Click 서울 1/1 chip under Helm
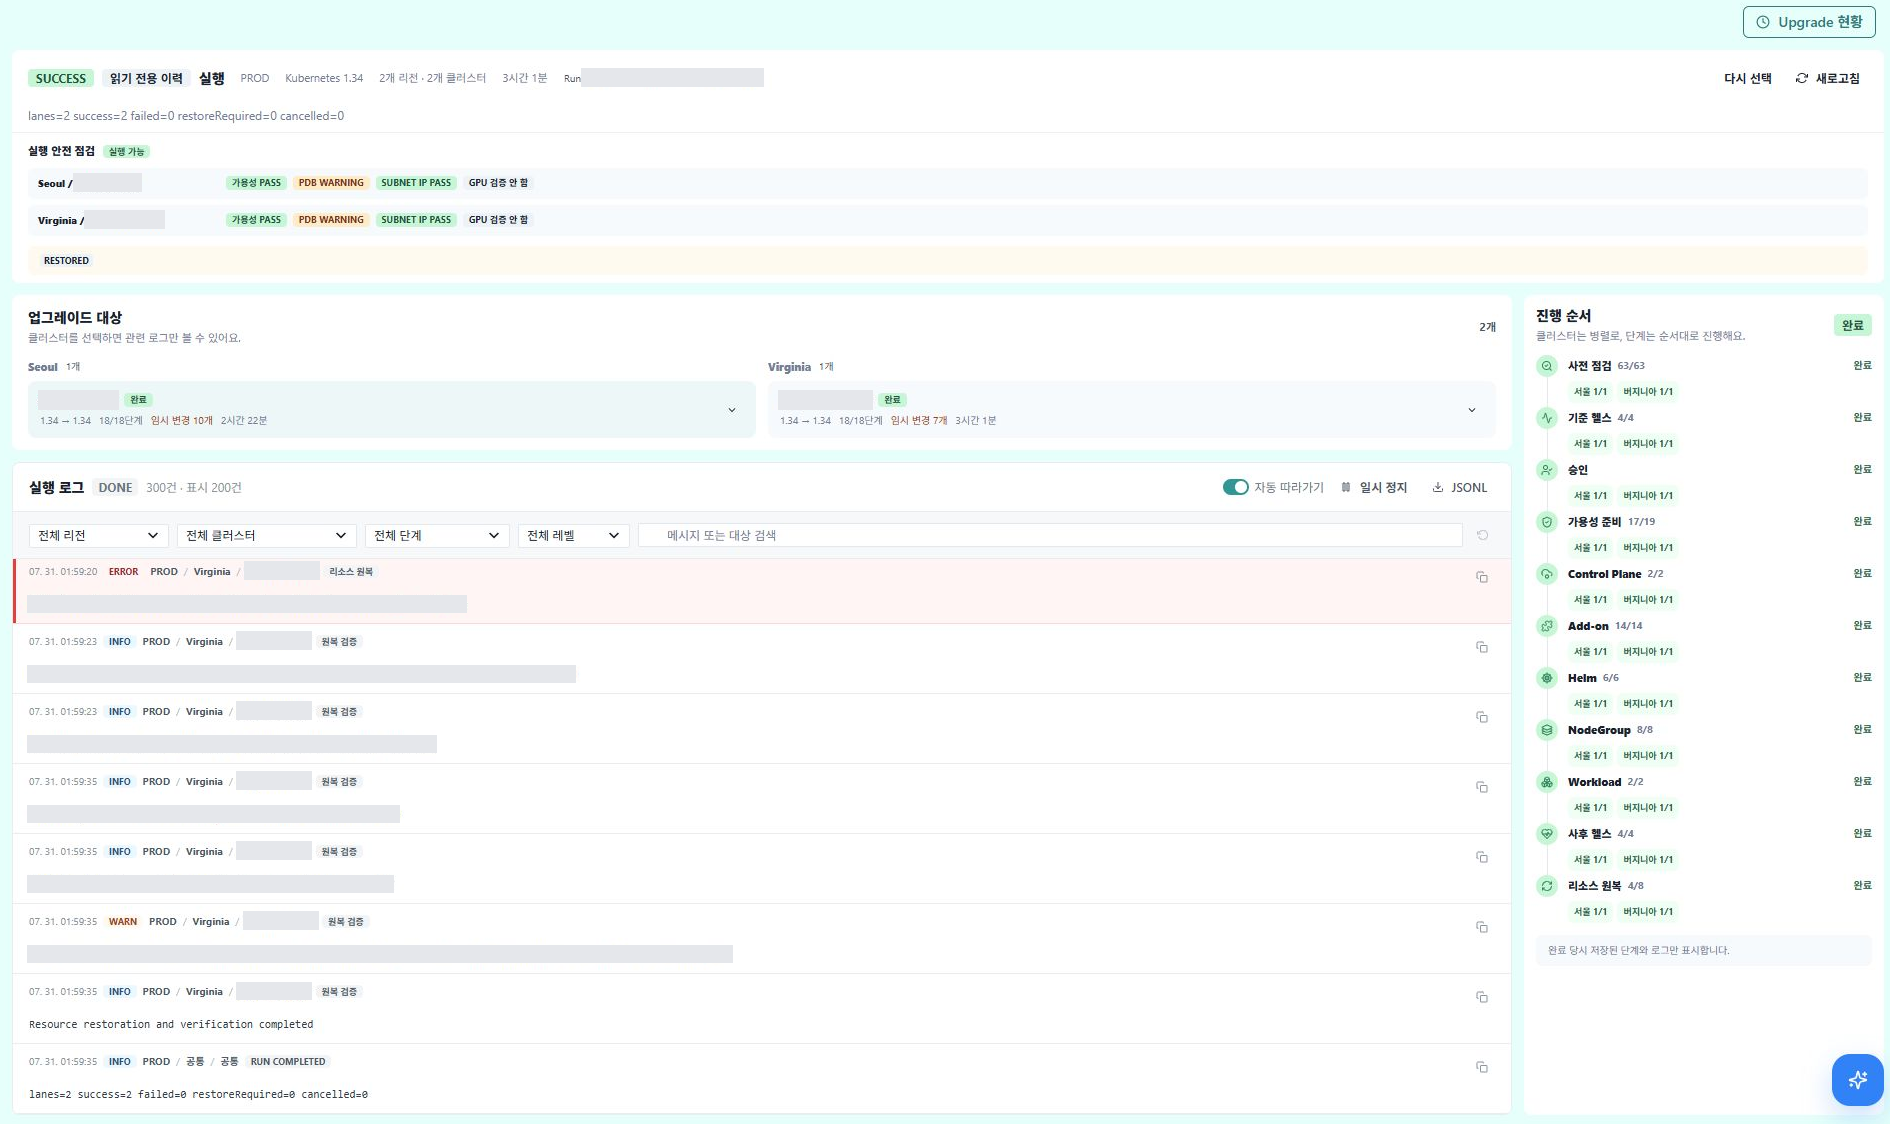The width and height of the screenshot is (1890, 1124). click(1590, 704)
